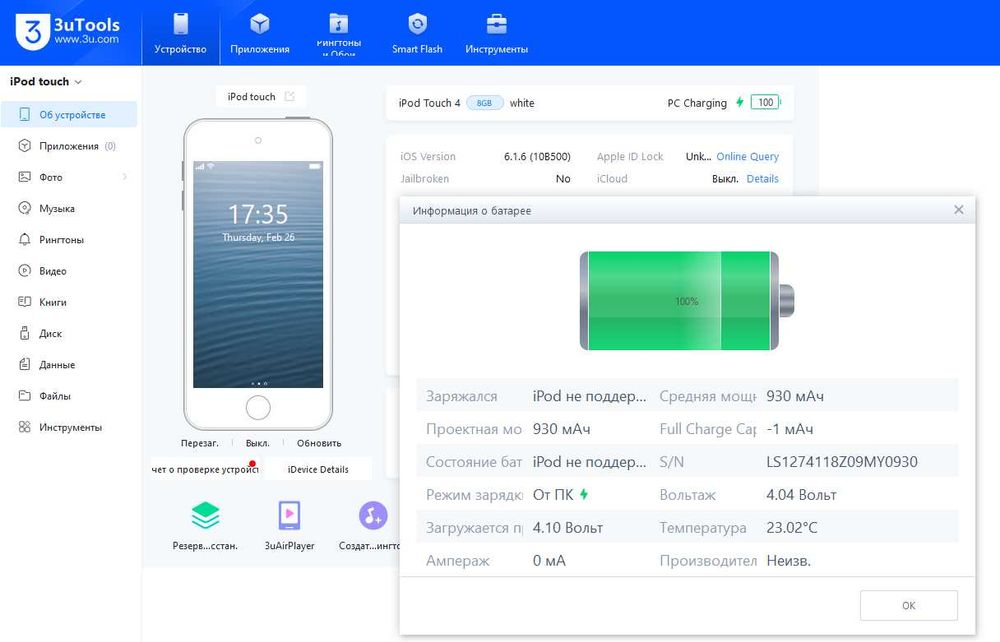Click the iCloud Details link
The image size is (1000, 642).
tap(763, 179)
